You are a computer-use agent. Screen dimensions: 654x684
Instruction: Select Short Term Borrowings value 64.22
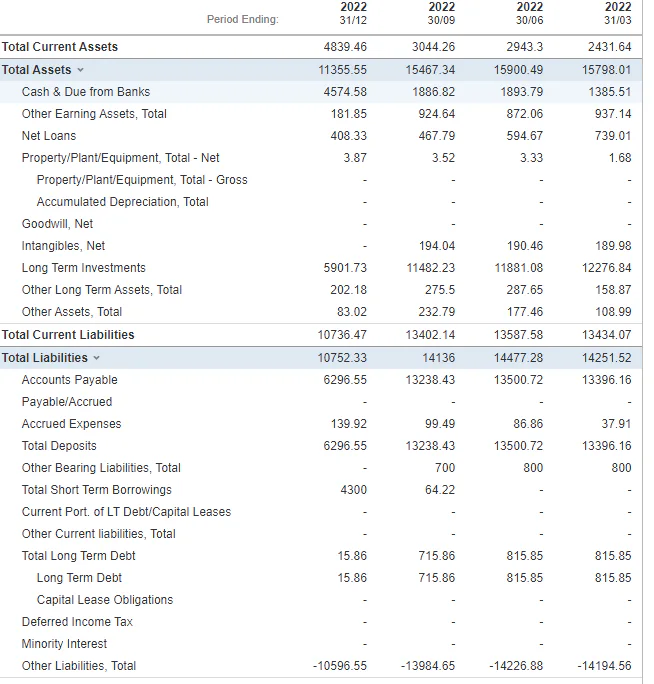[x=440, y=490]
